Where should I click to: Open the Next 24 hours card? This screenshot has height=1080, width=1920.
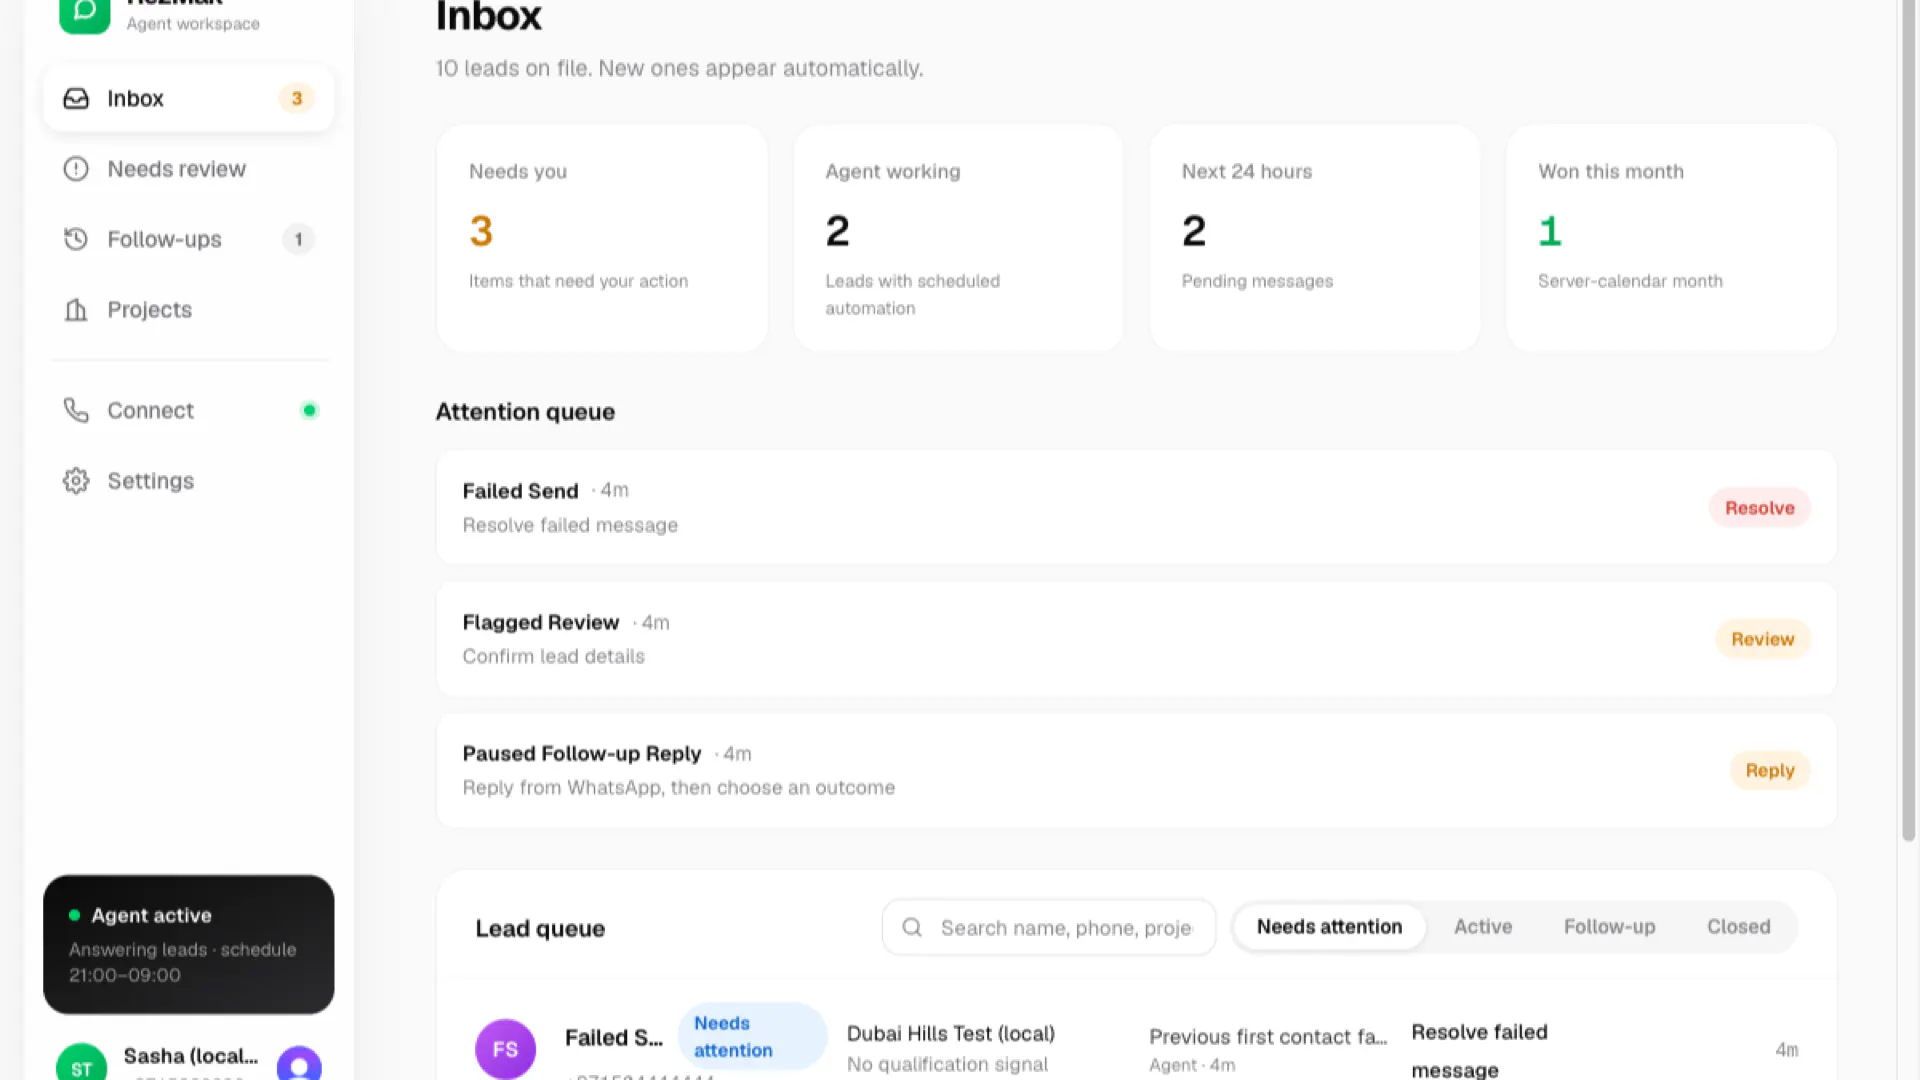[1315, 238]
